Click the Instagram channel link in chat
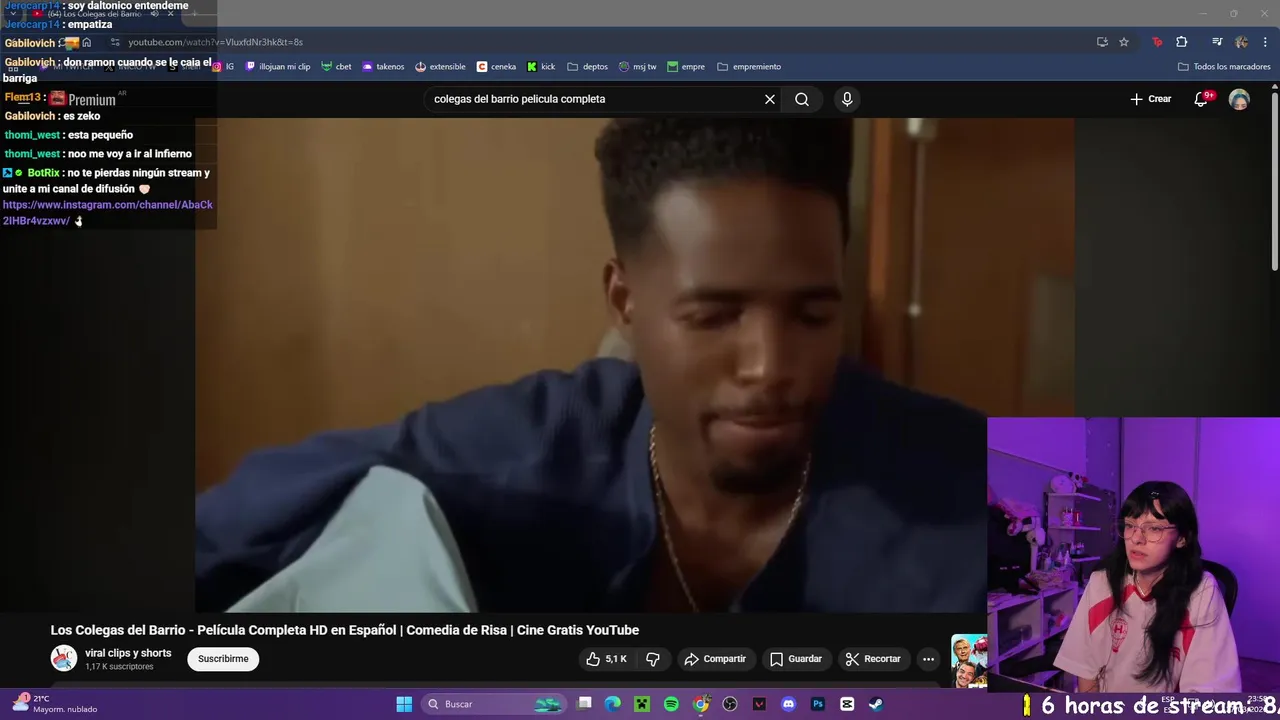The image size is (1280, 720). 108,212
